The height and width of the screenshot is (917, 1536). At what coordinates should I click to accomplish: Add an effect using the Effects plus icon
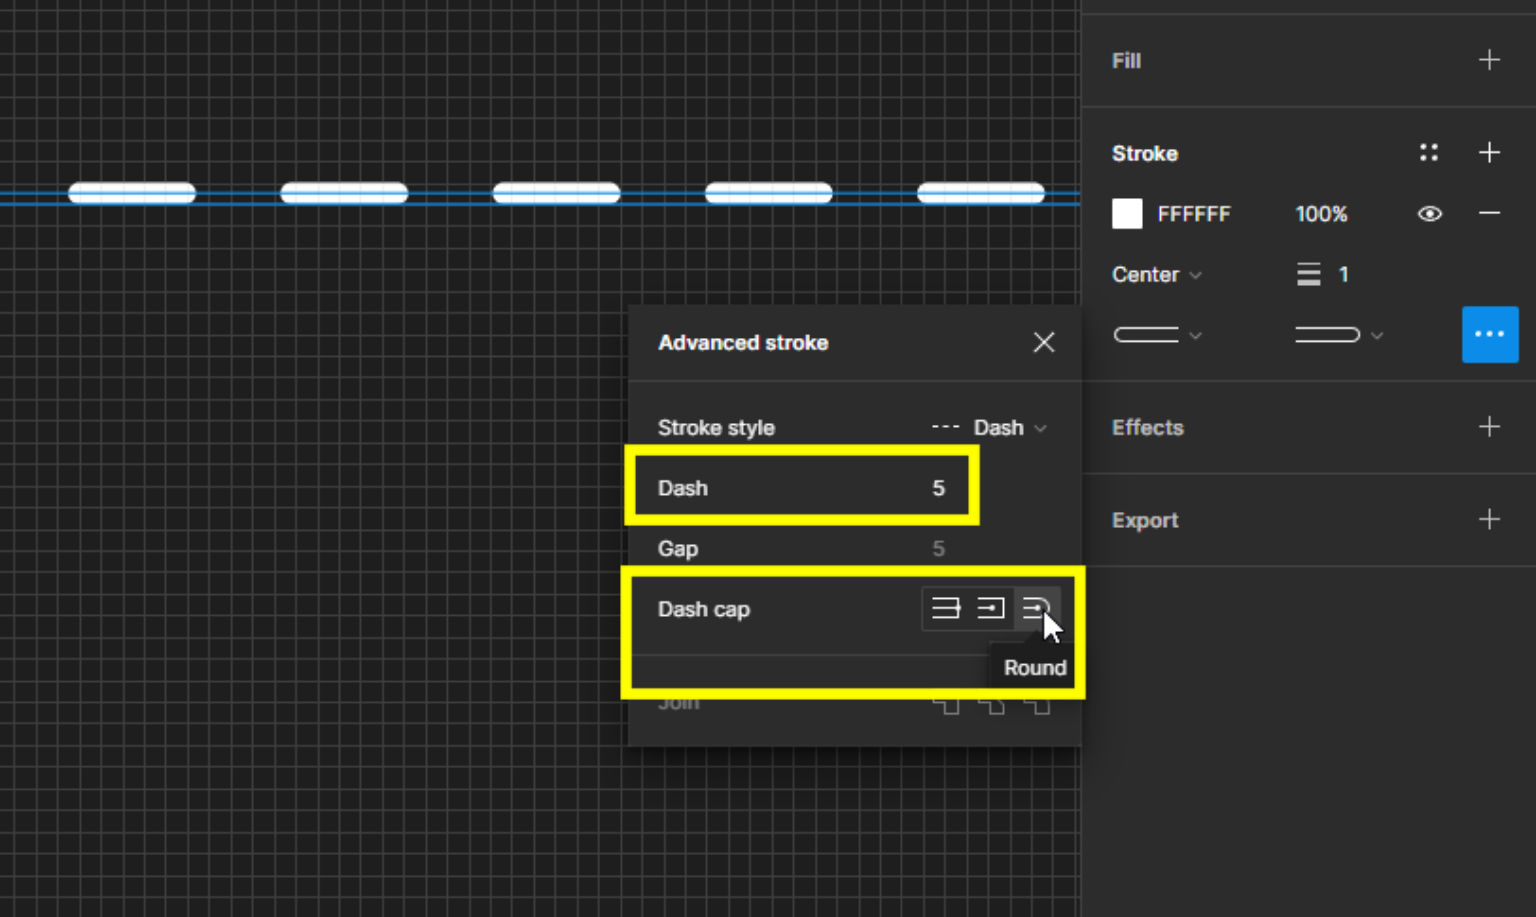(x=1489, y=427)
